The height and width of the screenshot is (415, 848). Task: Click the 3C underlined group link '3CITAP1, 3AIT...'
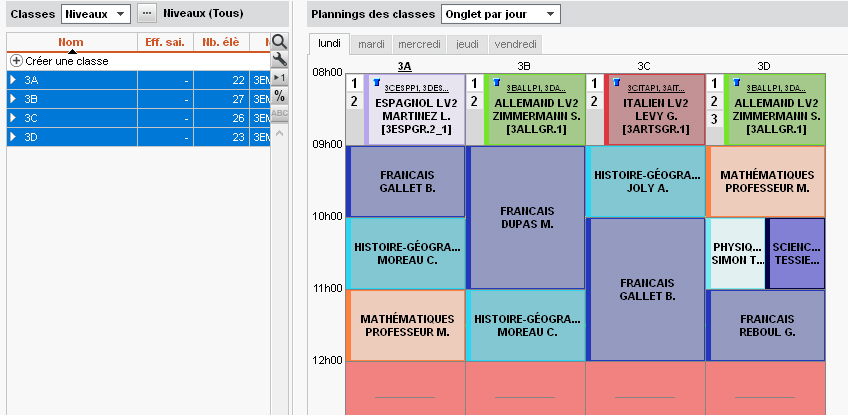655,88
